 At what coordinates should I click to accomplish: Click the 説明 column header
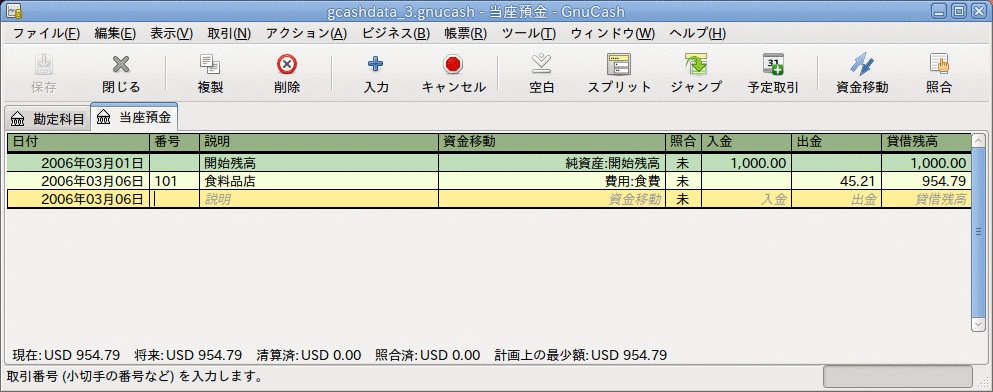[x=319, y=142]
